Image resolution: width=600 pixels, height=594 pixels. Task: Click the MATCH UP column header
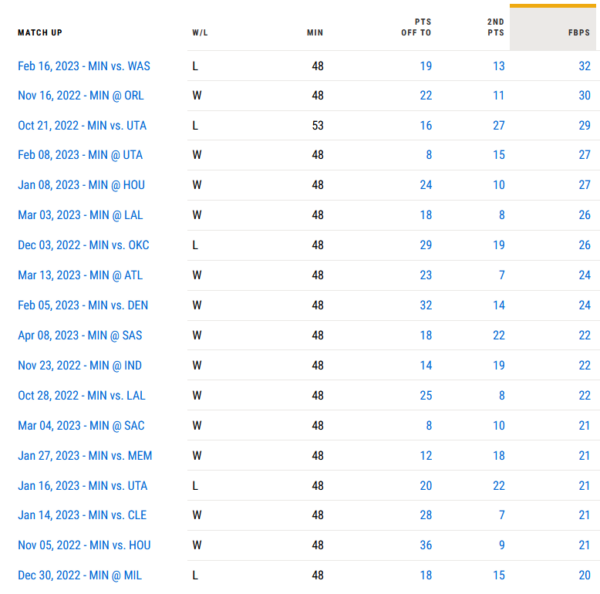(x=40, y=32)
